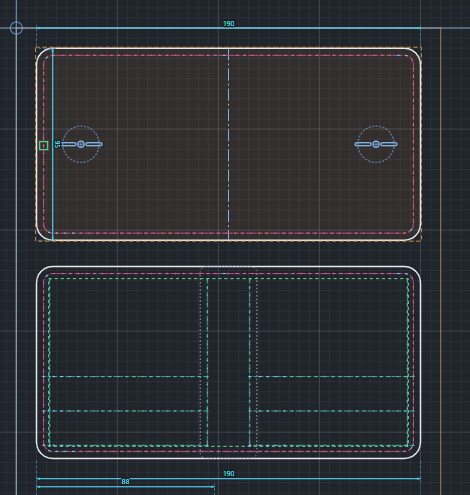Select the left snap button center point
This screenshot has height=495, width=470.
(x=81, y=144)
